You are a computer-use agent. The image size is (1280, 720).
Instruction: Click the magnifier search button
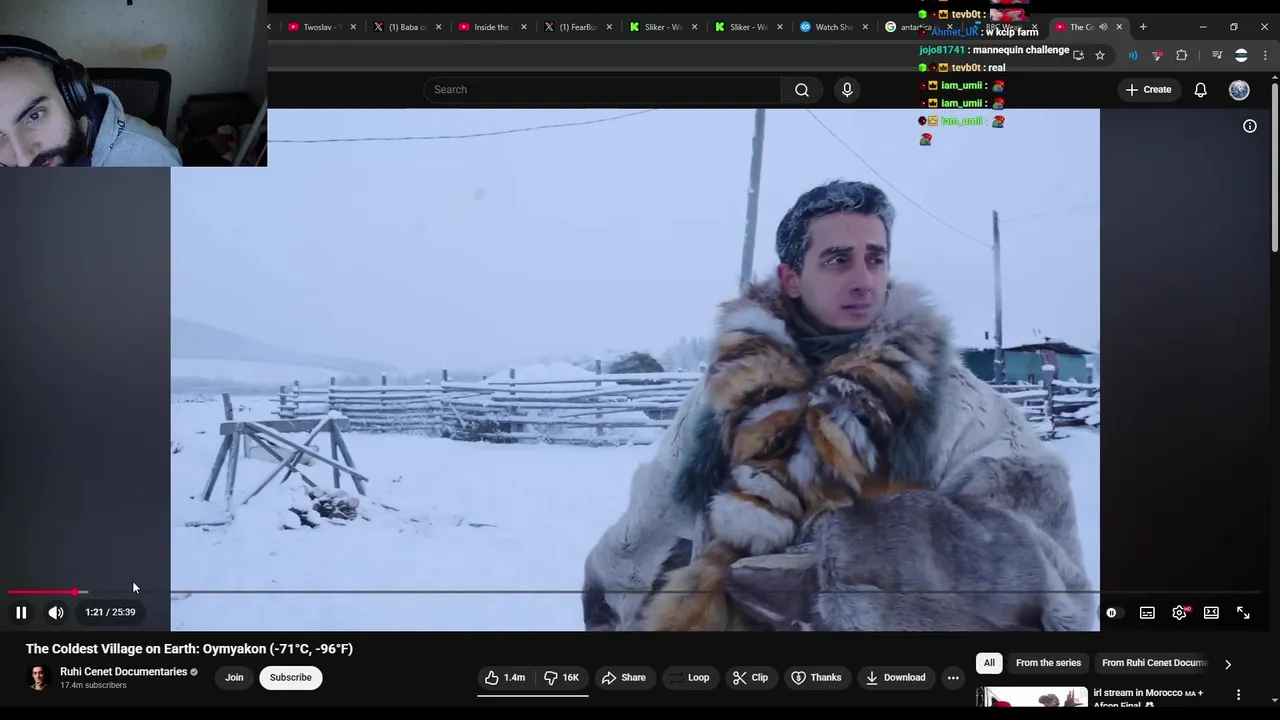click(802, 90)
